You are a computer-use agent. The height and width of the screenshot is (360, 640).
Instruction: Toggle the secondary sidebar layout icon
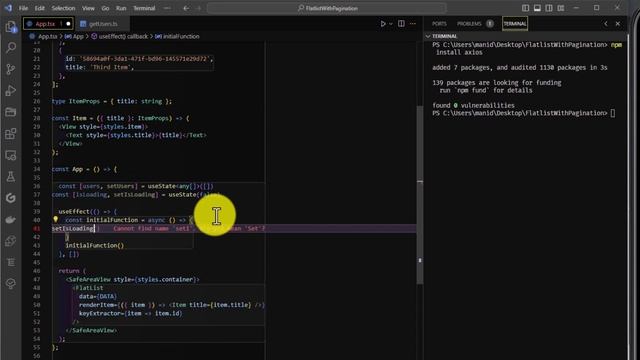[x=549, y=8]
